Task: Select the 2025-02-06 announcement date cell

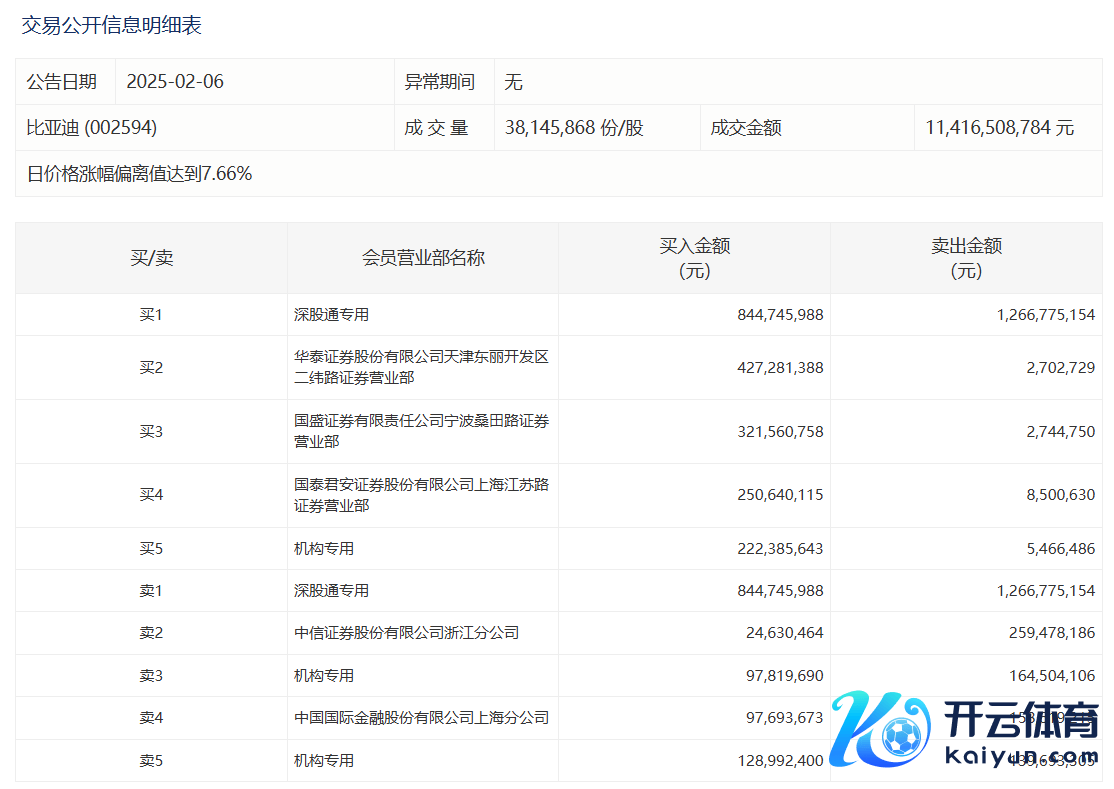Action: 175,82
